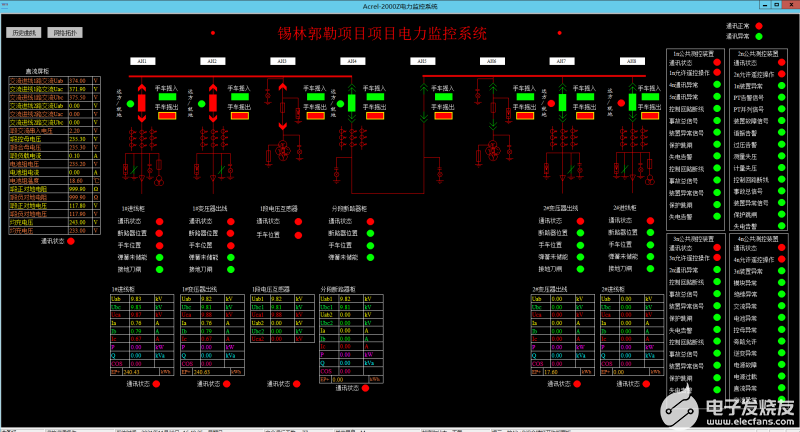Click the 4#公共测控装置 panel heading
Image resolution: width=800 pixels, height=432 pixels.
click(x=758, y=239)
